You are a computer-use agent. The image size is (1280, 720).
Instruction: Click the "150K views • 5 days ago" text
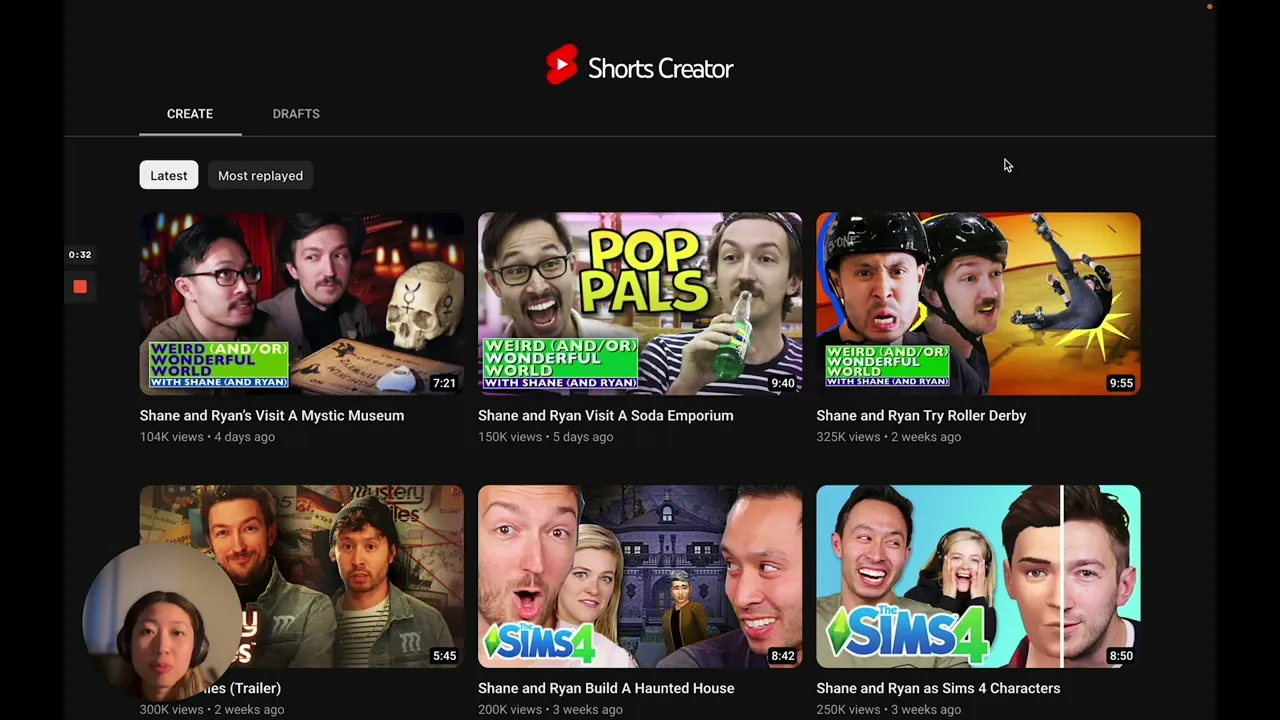click(545, 437)
